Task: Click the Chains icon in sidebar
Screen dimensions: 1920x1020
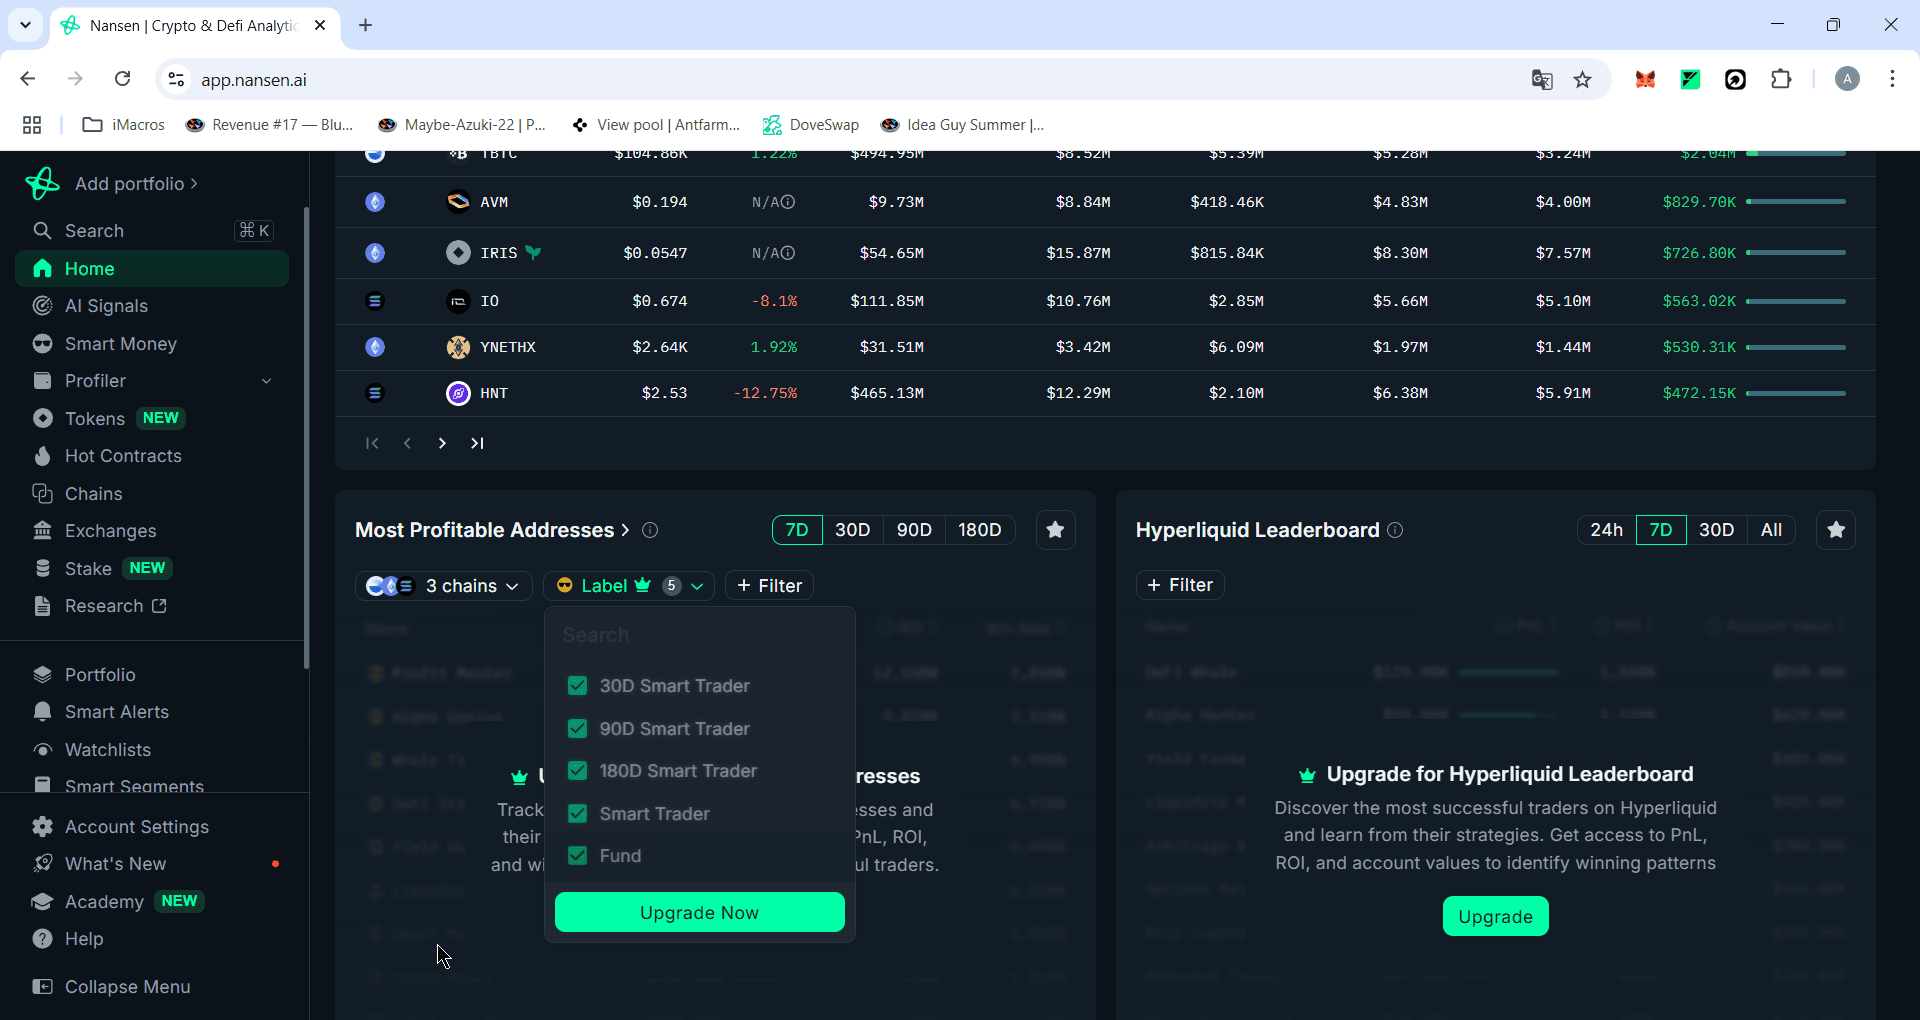Action: 42,494
